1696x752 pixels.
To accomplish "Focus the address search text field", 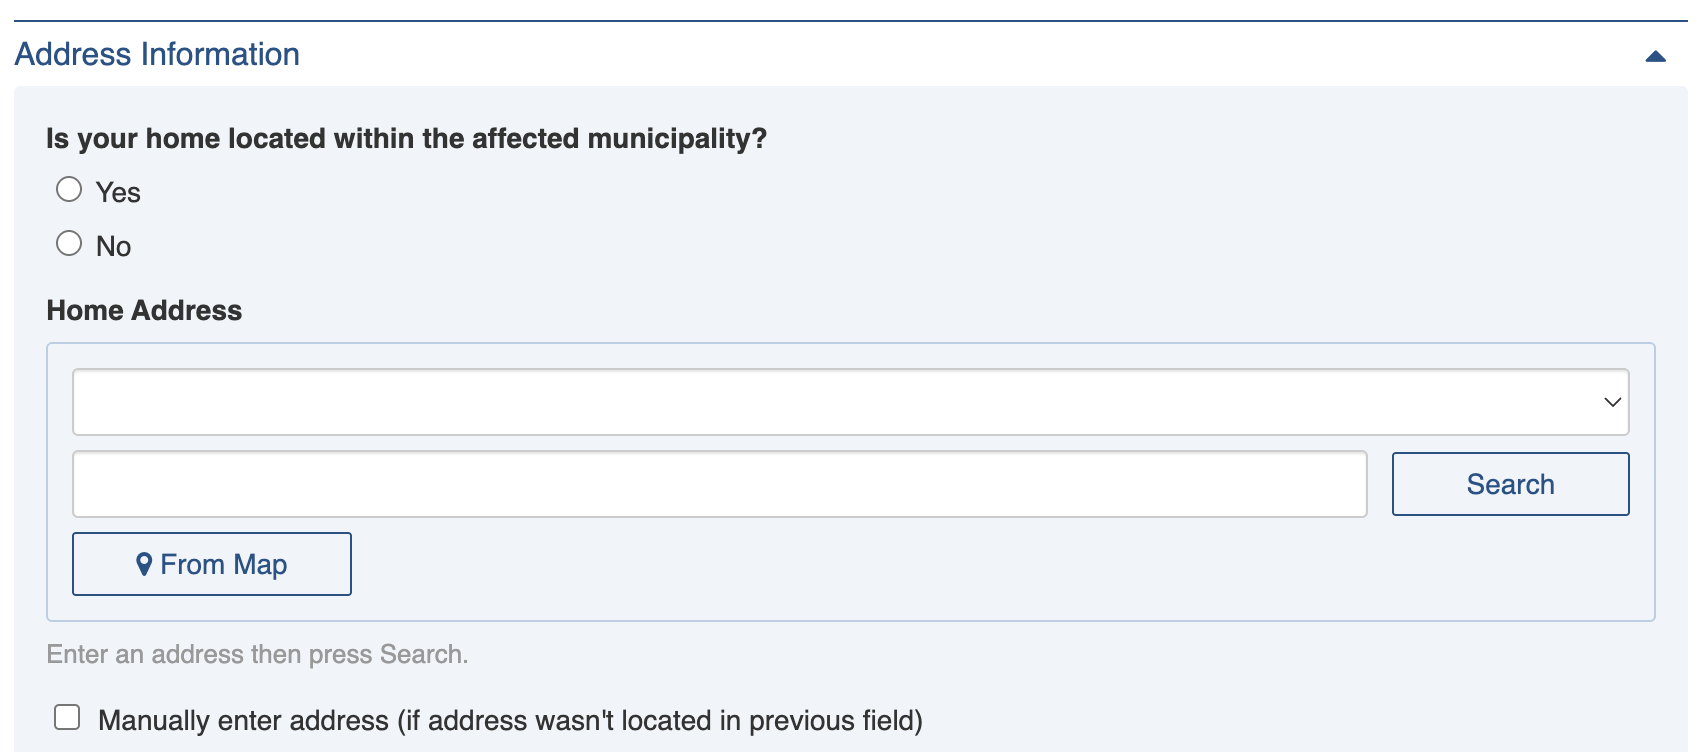I will coord(719,484).
